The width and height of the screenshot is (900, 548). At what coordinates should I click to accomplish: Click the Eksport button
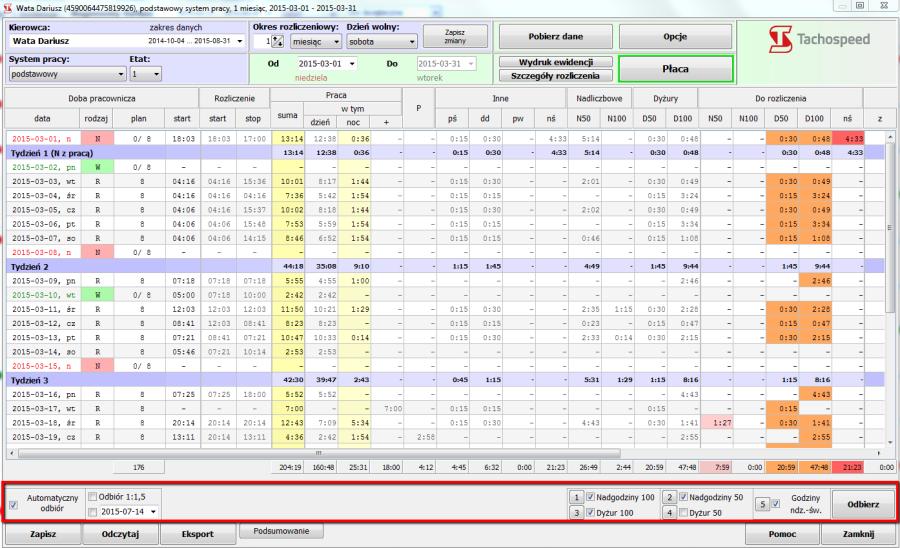click(x=197, y=534)
